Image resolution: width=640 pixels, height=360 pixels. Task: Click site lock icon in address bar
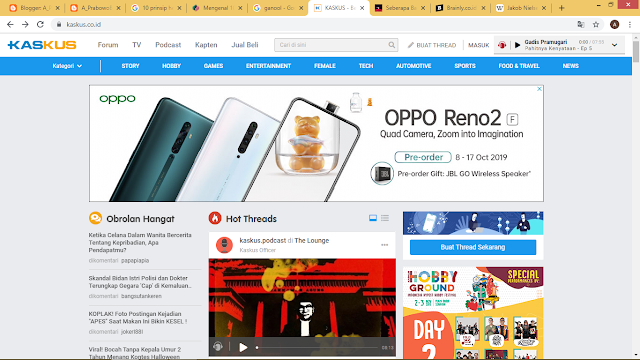59,24
